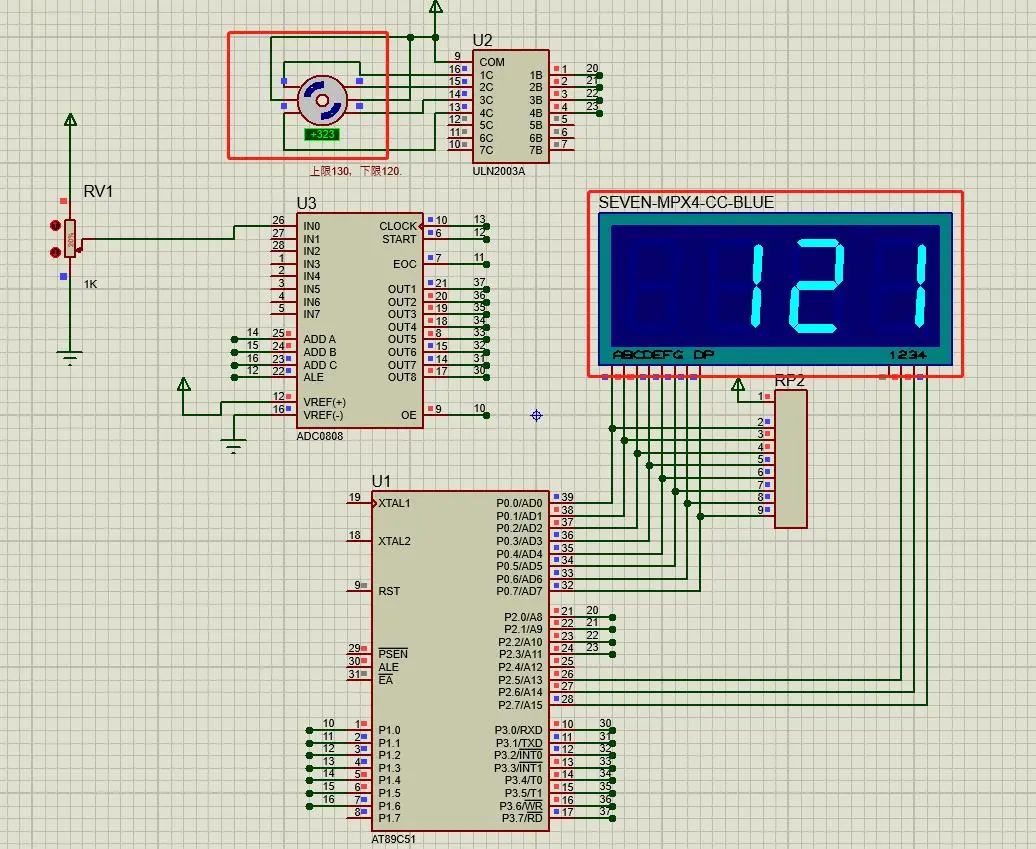Click the P0.0/AD0 pin label

[519, 503]
